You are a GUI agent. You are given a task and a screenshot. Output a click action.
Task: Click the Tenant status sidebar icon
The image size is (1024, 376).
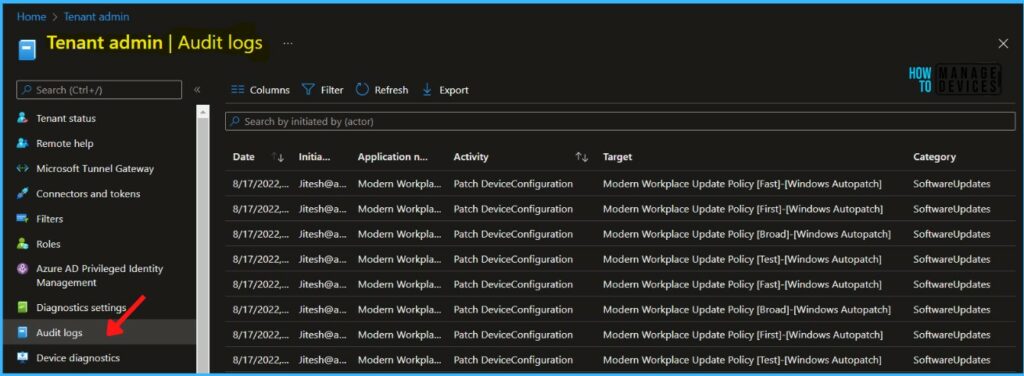coord(23,119)
